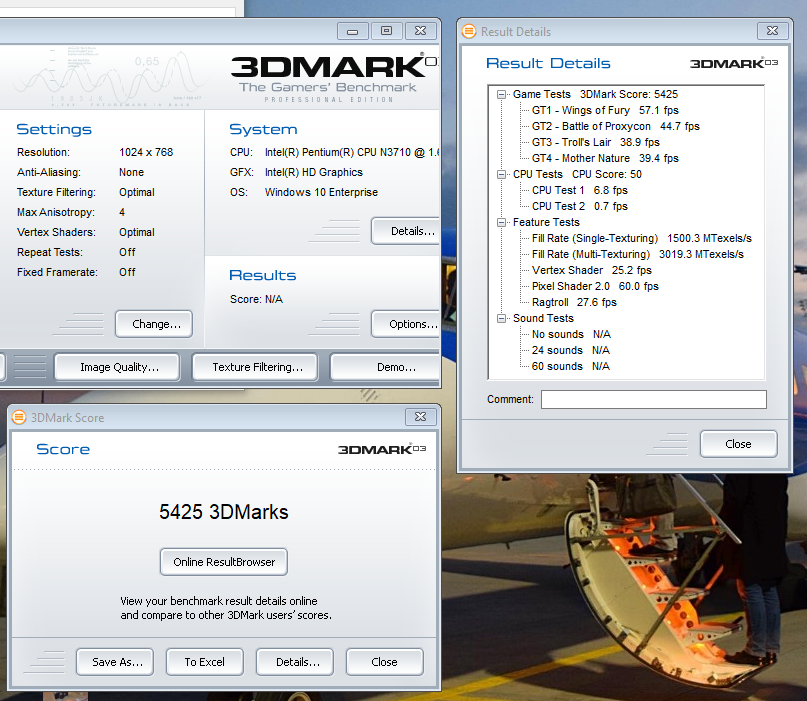807x701 pixels.
Task: Click Close button in Result Details window
Action: (x=739, y=444)
